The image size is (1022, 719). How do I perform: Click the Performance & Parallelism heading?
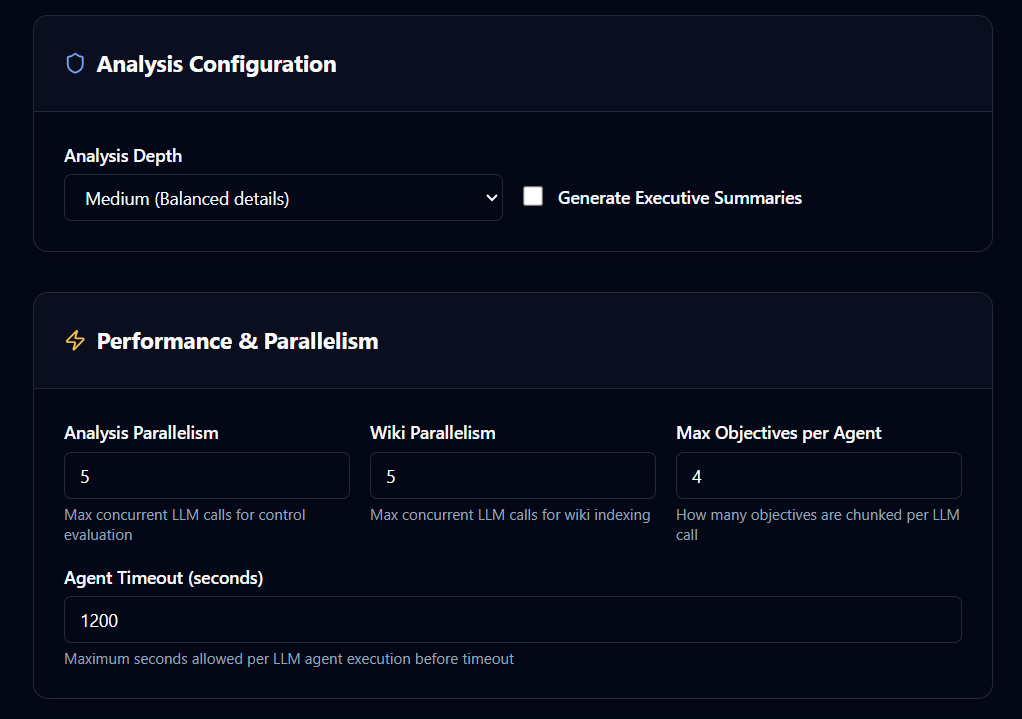coord(237,341)
